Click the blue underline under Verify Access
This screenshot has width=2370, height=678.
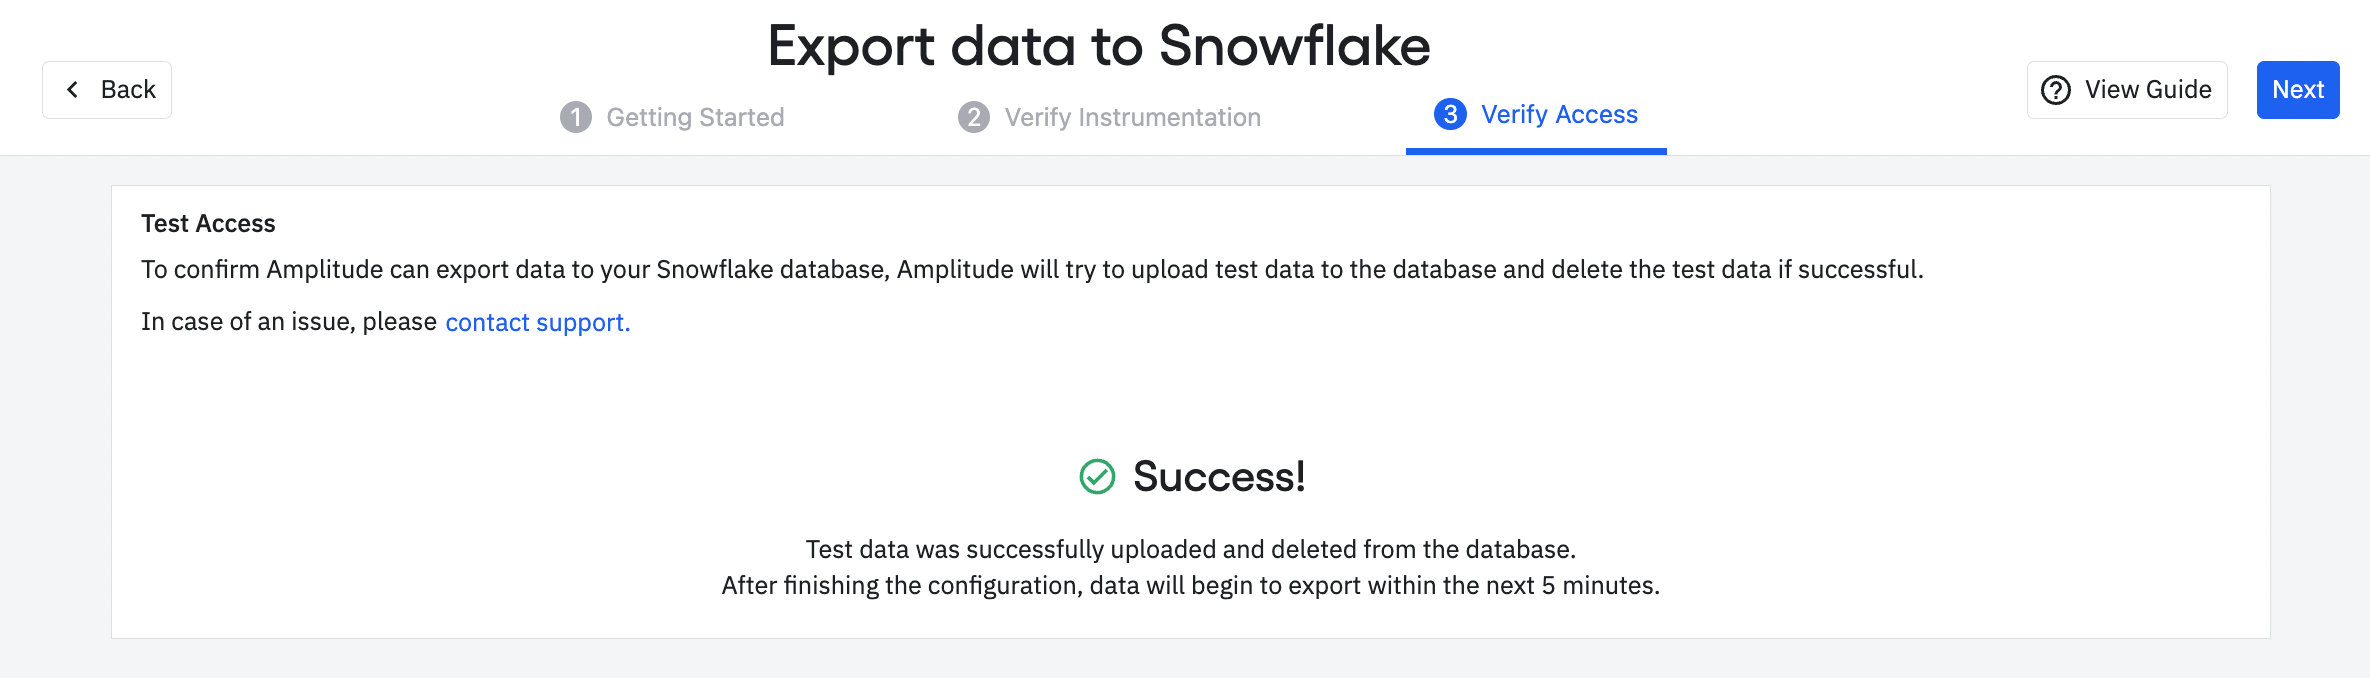[x=1536, y=151]
